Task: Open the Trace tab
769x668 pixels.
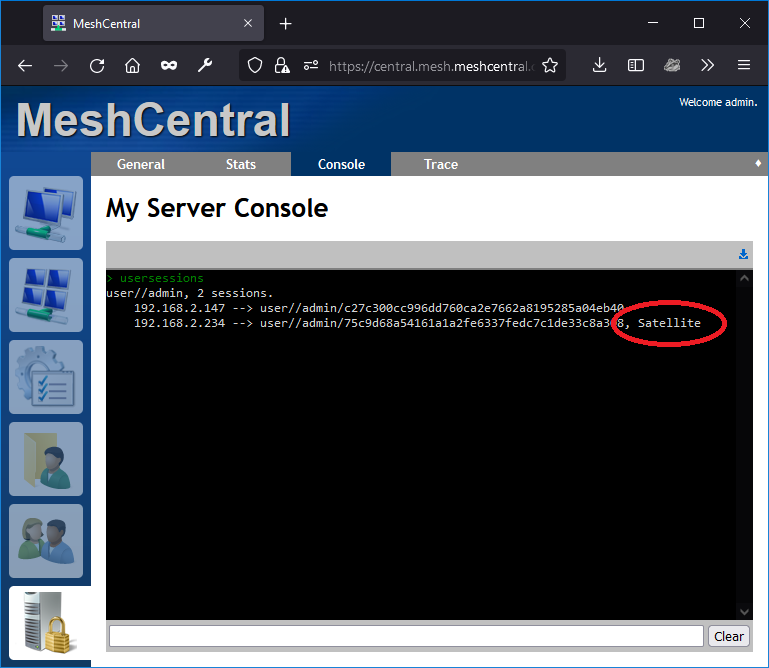Action: tap(441, 164)
